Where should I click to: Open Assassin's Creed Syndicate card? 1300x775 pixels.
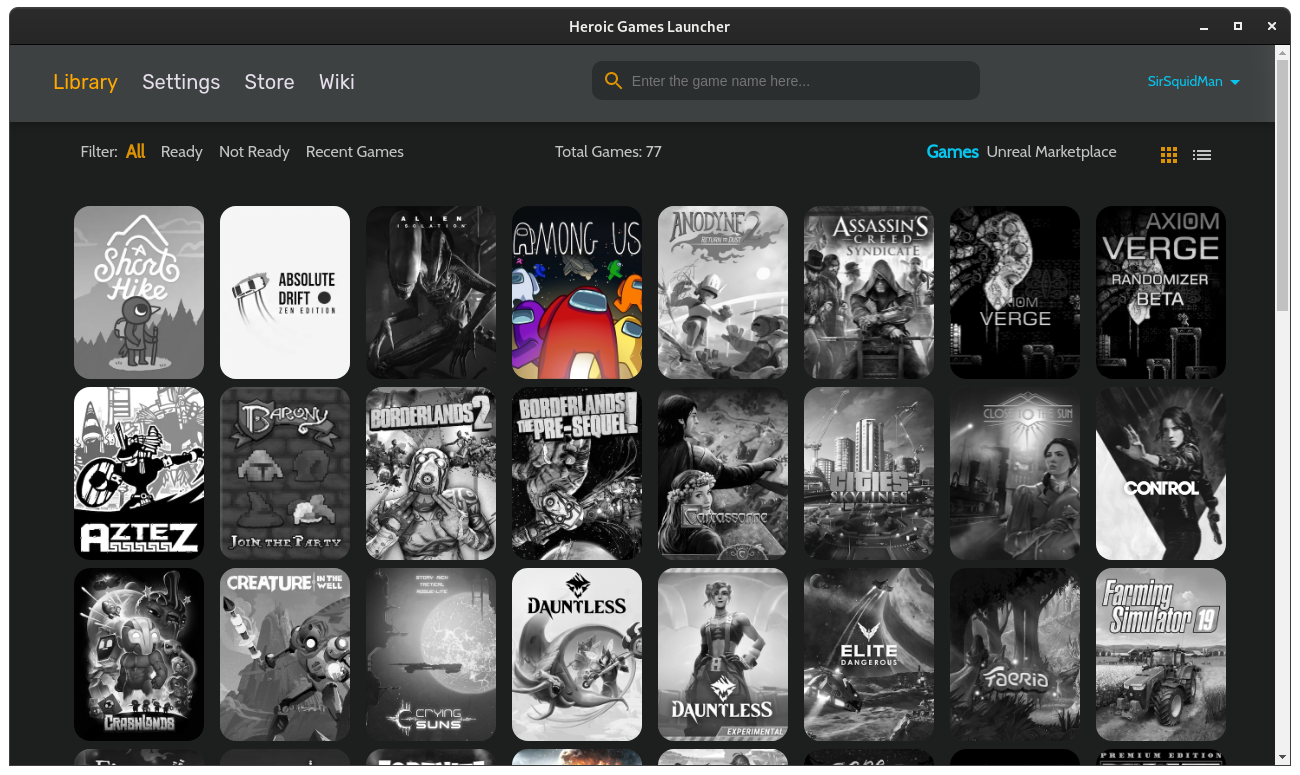click(869, 292)
